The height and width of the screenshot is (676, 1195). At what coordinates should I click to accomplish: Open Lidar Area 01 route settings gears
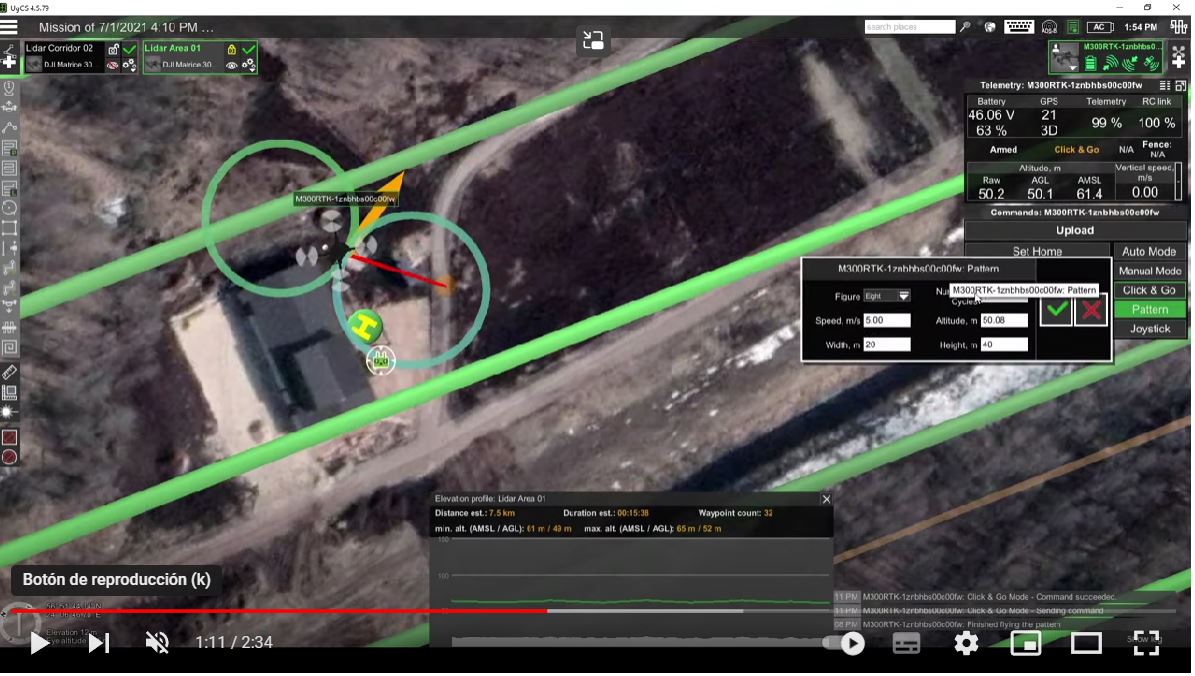[x=248, y=66]
